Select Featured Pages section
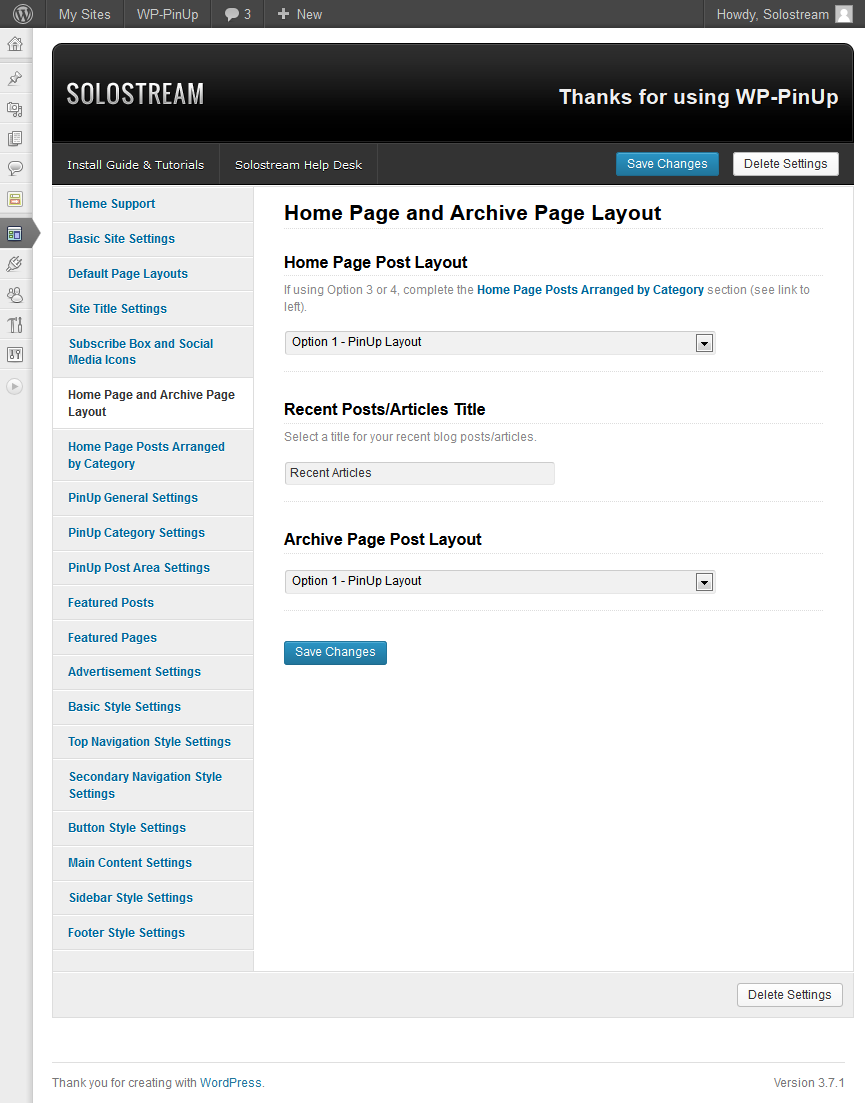Image resolution: width=865 pixels, height=1103 pixels. [153, 638]
